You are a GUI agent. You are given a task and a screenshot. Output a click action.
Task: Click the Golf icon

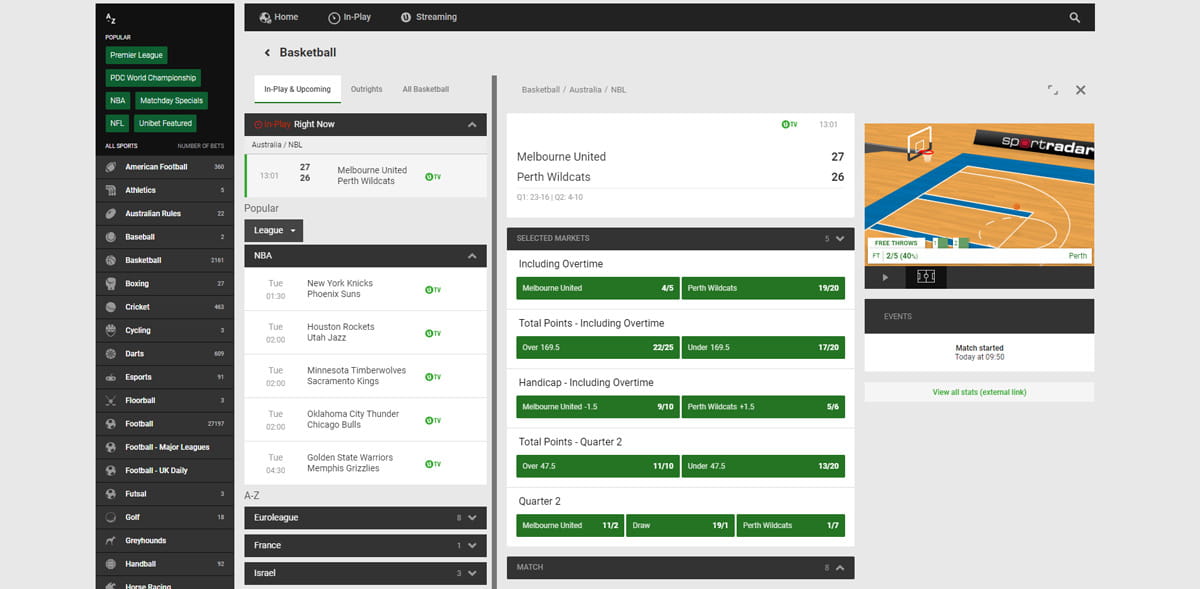click(x=112, y=517)
